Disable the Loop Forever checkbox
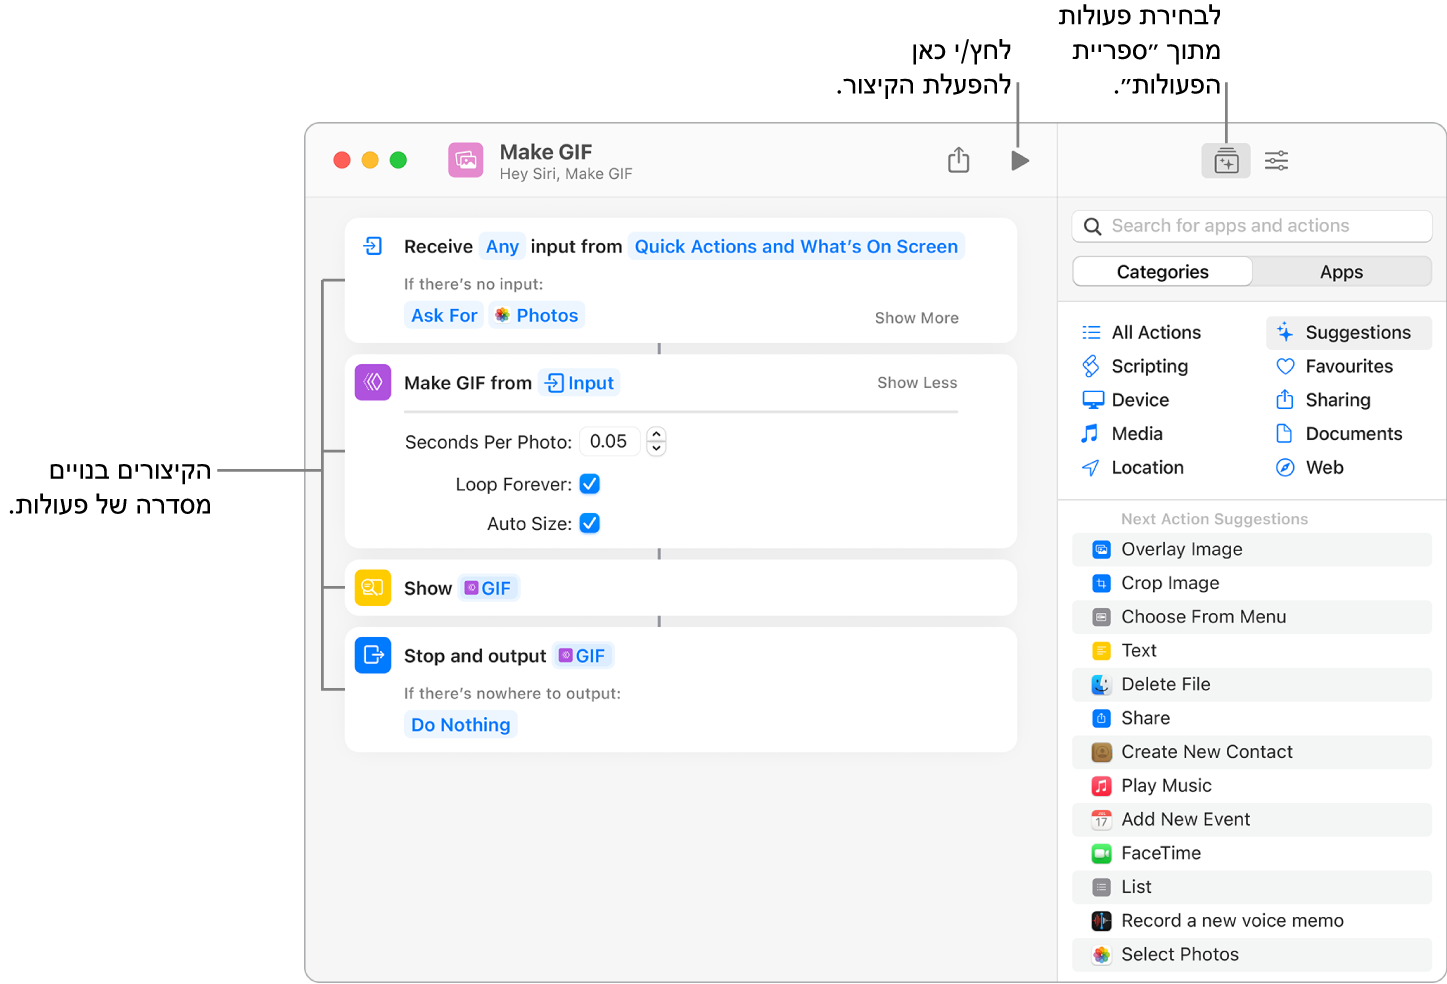 point(589,483)
